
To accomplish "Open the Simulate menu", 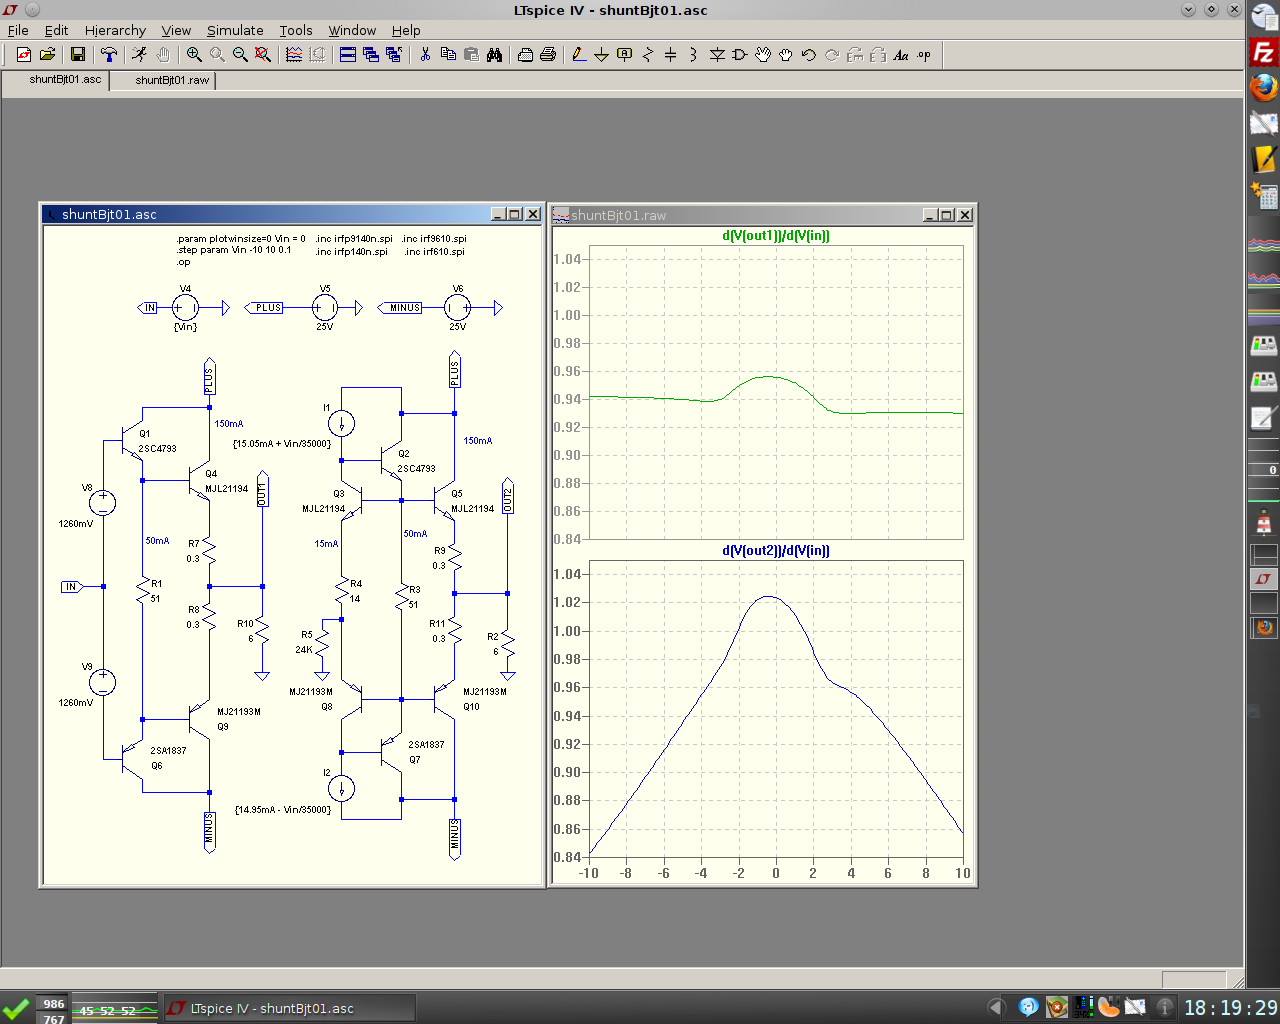I will (235, 31).
